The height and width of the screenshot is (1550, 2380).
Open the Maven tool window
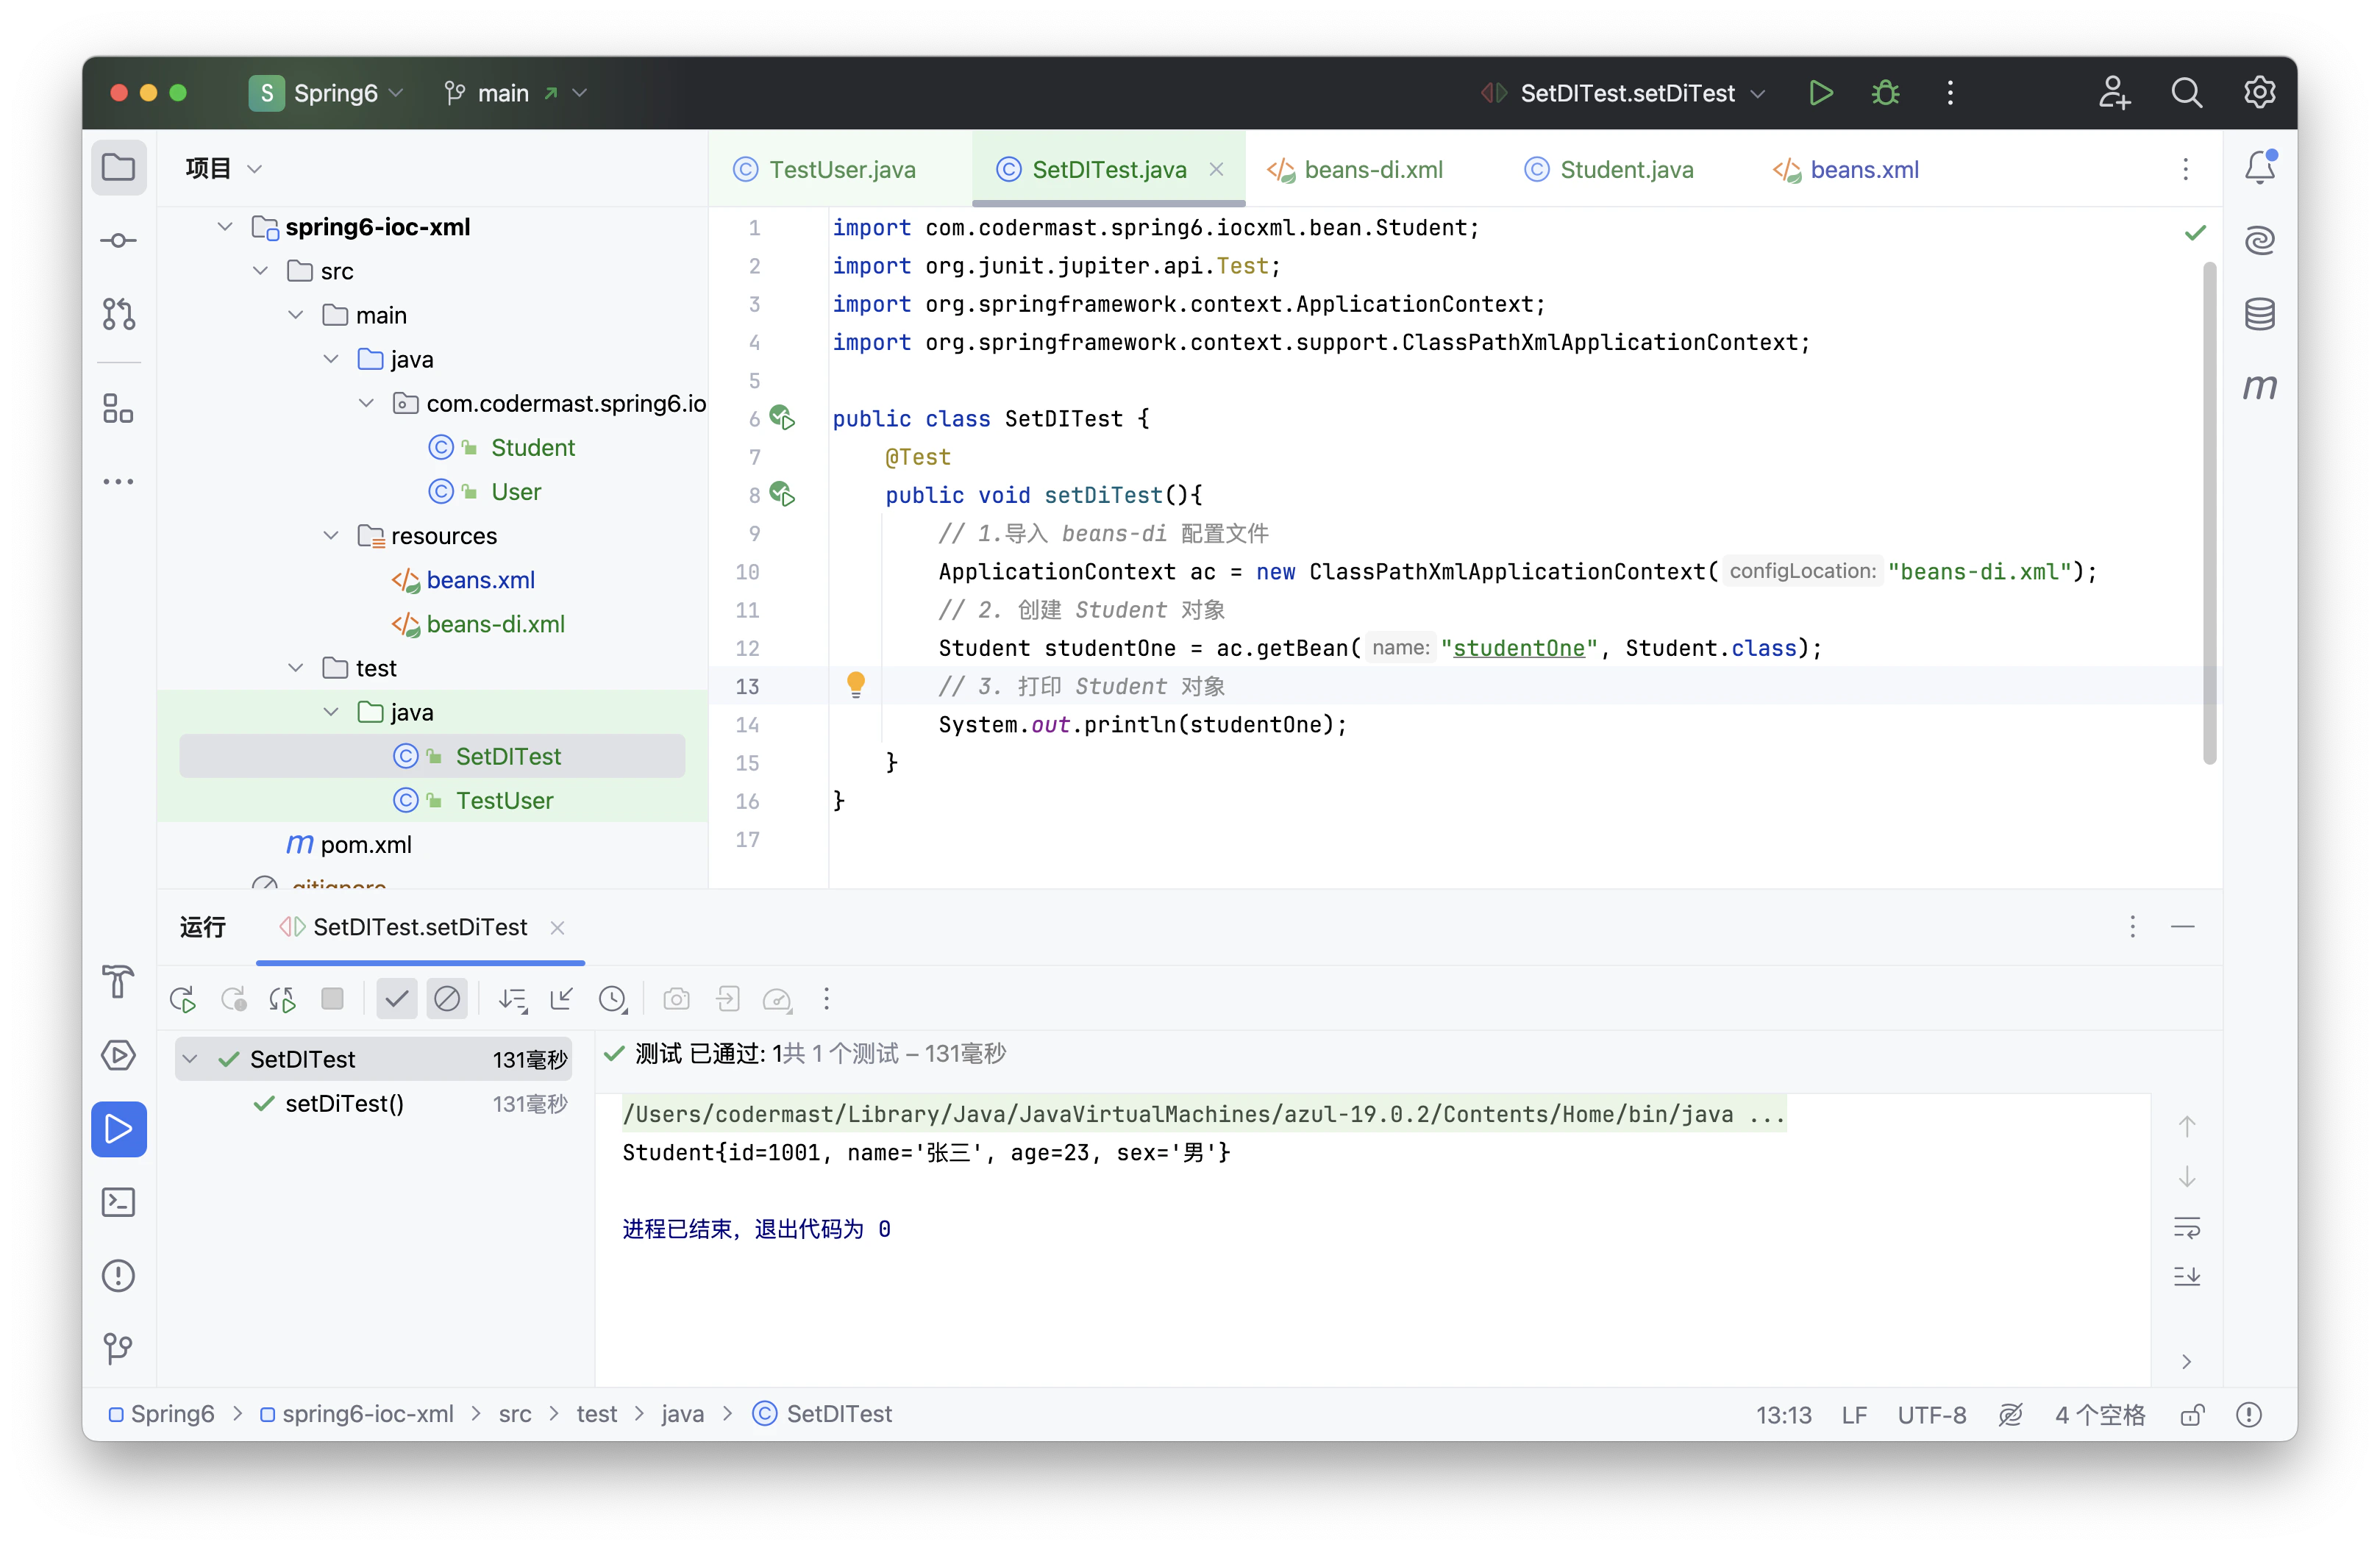[2259, 387]
